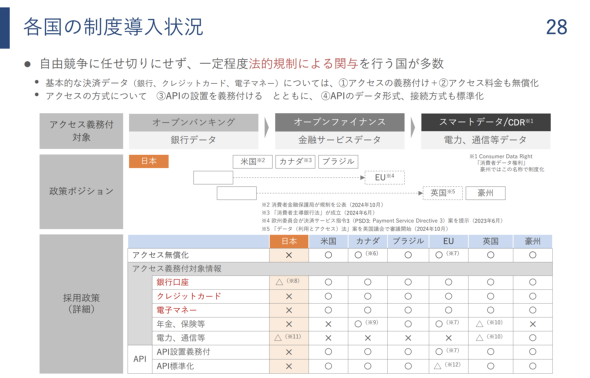Select the orange 日本 box beside 政策ポジション
The image size is (590, 378).
[x=149, y=161]
